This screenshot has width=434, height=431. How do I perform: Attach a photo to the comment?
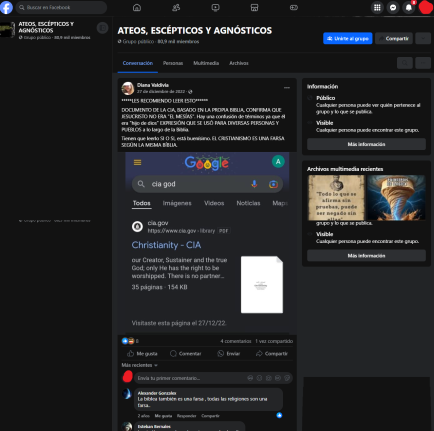pyautogui.click(x=269, y=378)
